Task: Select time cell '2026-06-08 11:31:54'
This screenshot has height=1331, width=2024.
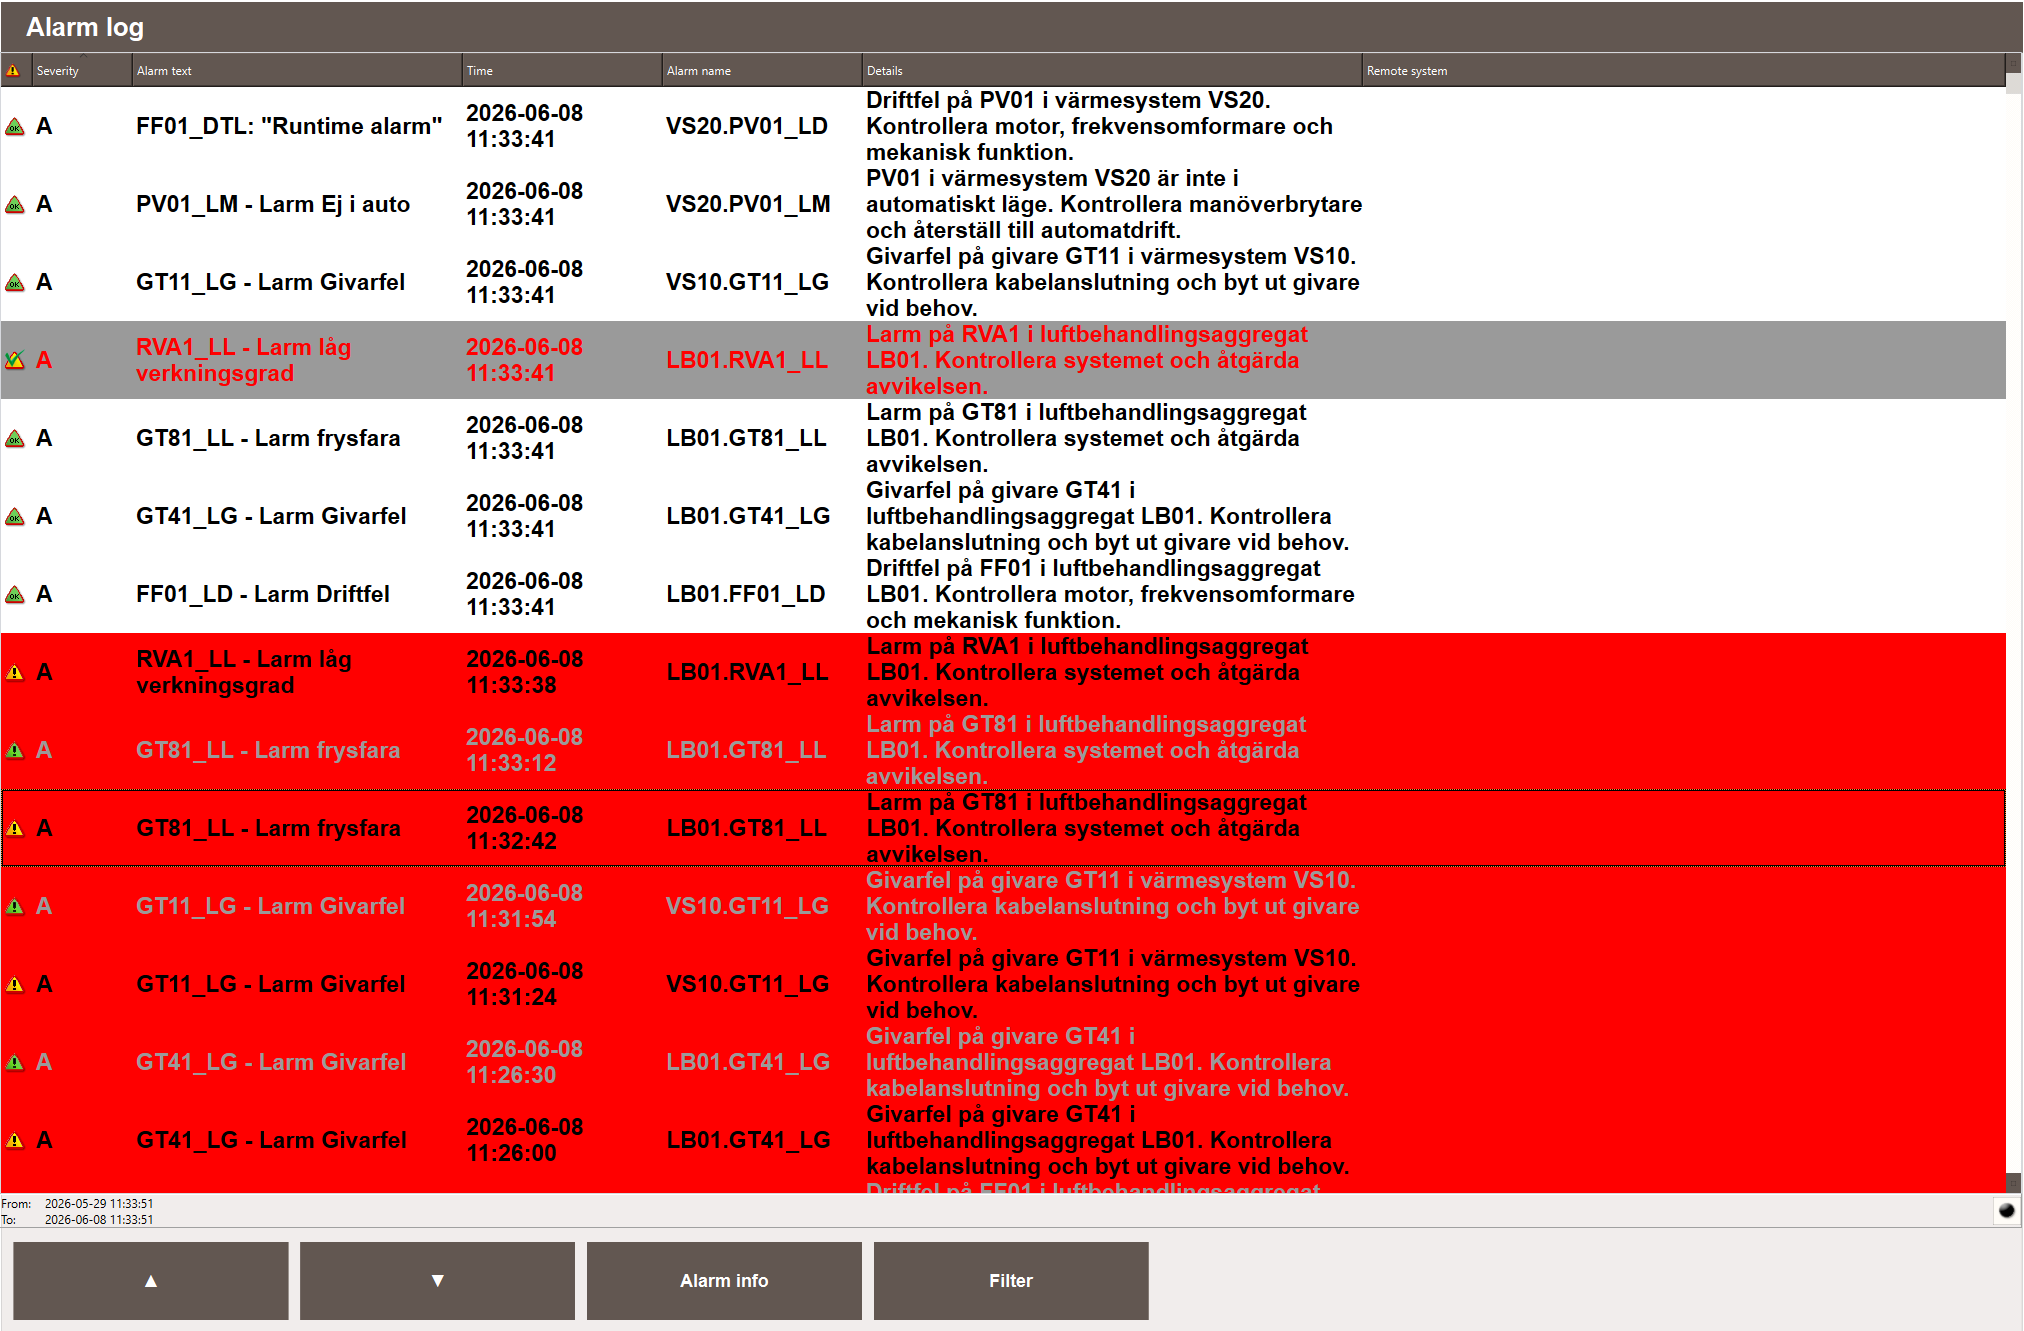Action: click(525, 907)
